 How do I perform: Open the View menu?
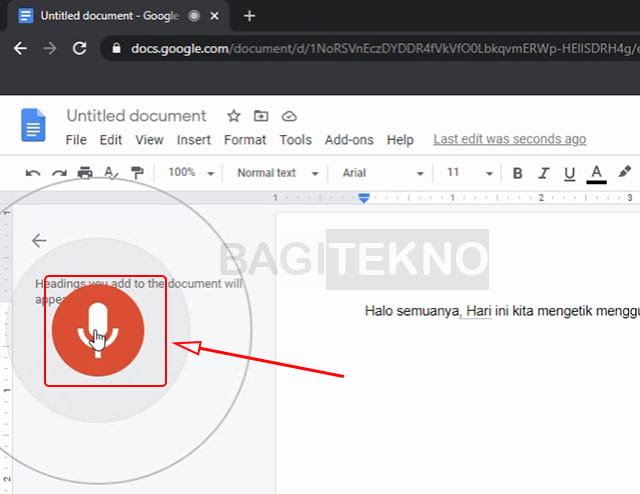click(x=149, y=140)
